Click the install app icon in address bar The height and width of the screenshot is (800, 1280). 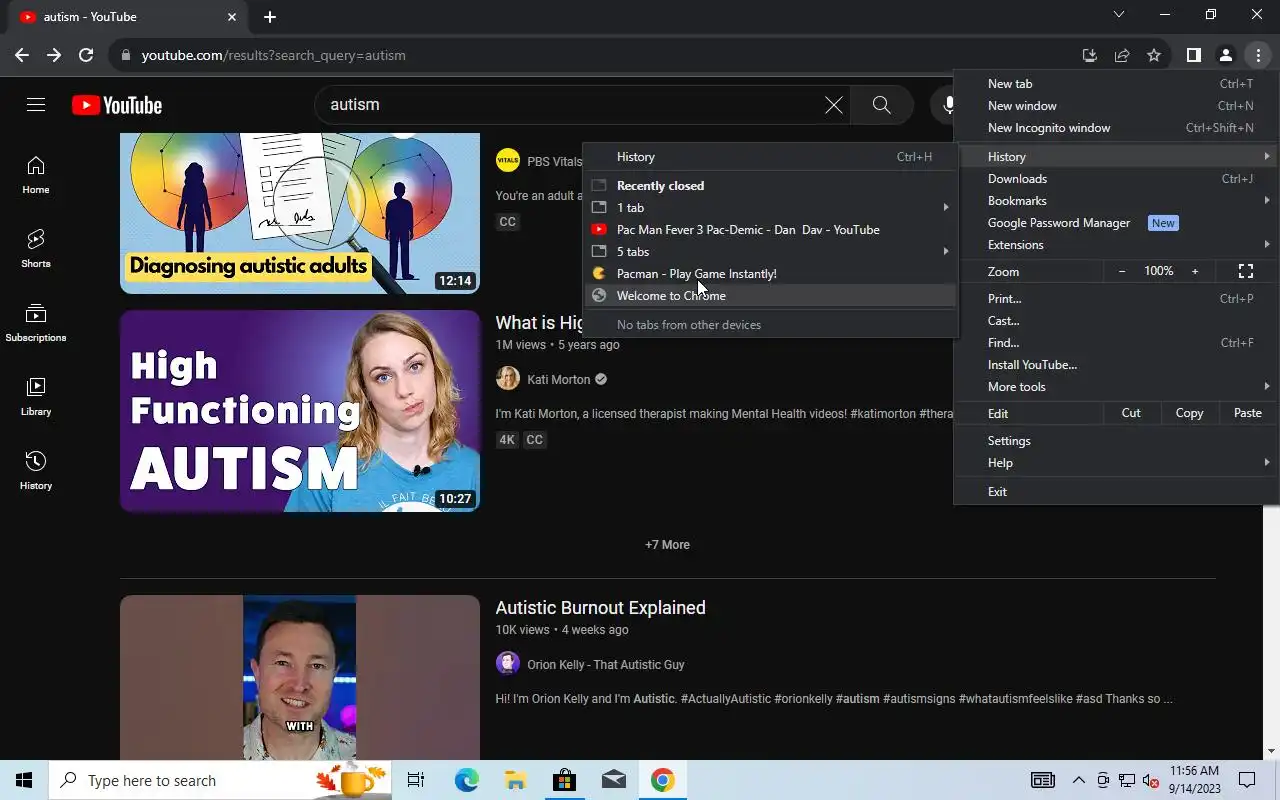click(1090, 55)
